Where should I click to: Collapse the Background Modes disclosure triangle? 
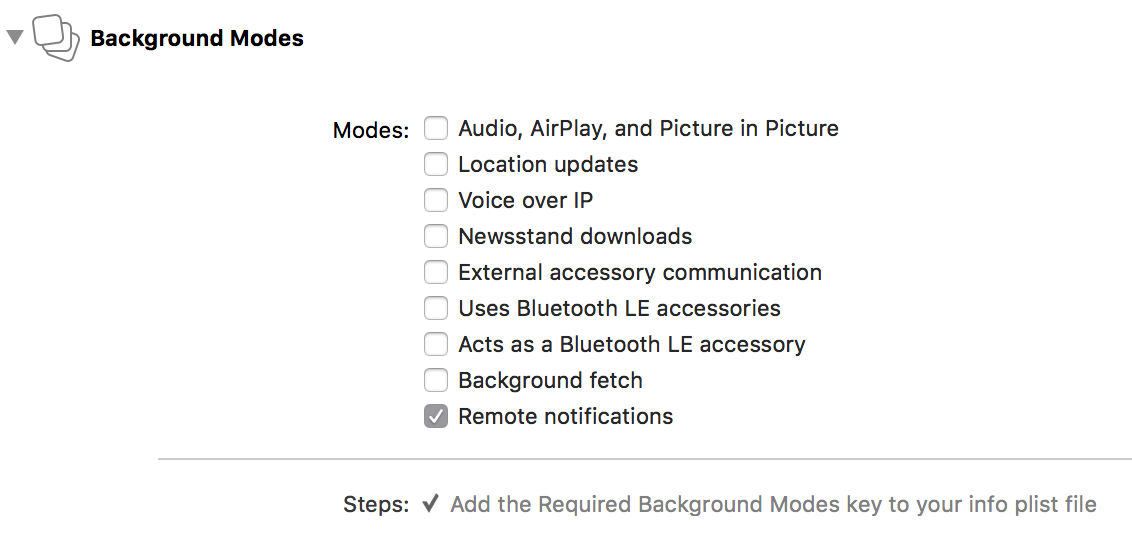coord(14,37)
